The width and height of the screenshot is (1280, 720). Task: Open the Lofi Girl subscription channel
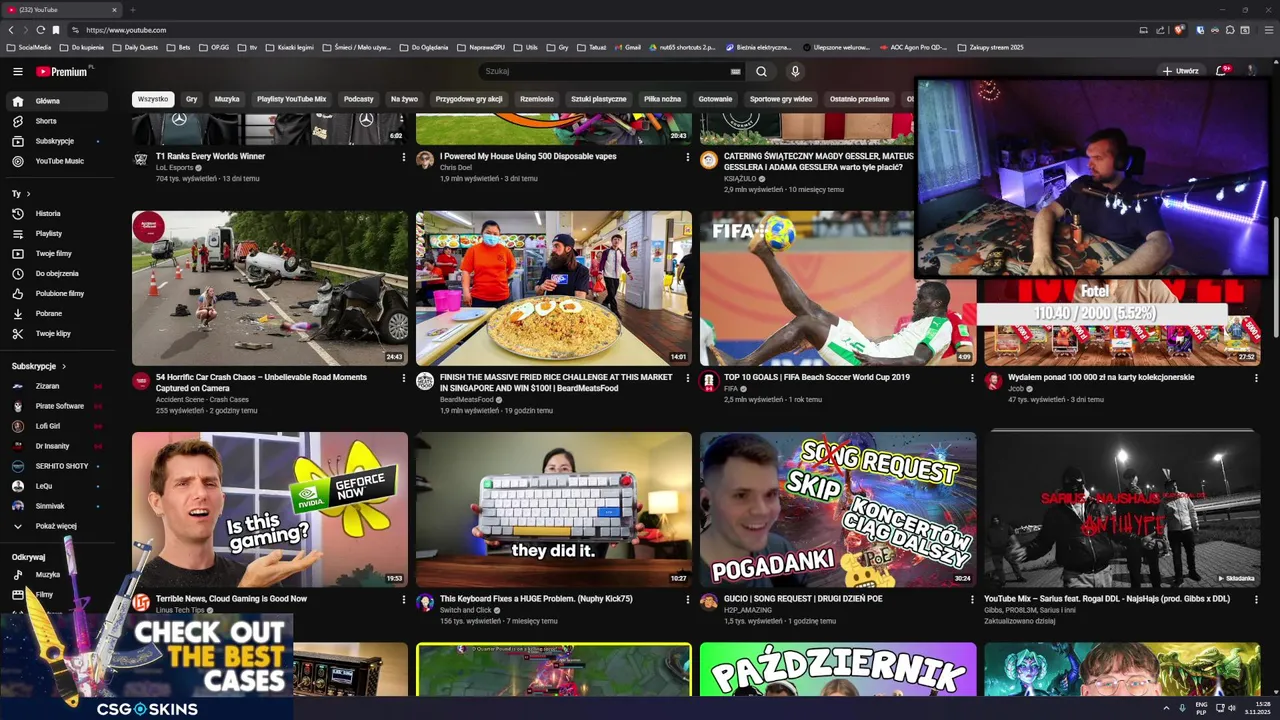point(58,426)
